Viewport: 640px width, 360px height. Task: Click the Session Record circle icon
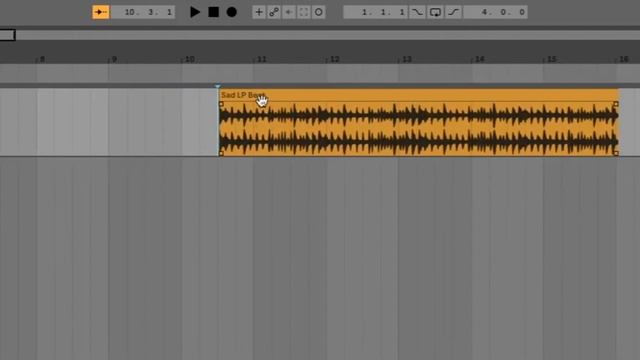[x=319, y=12]
